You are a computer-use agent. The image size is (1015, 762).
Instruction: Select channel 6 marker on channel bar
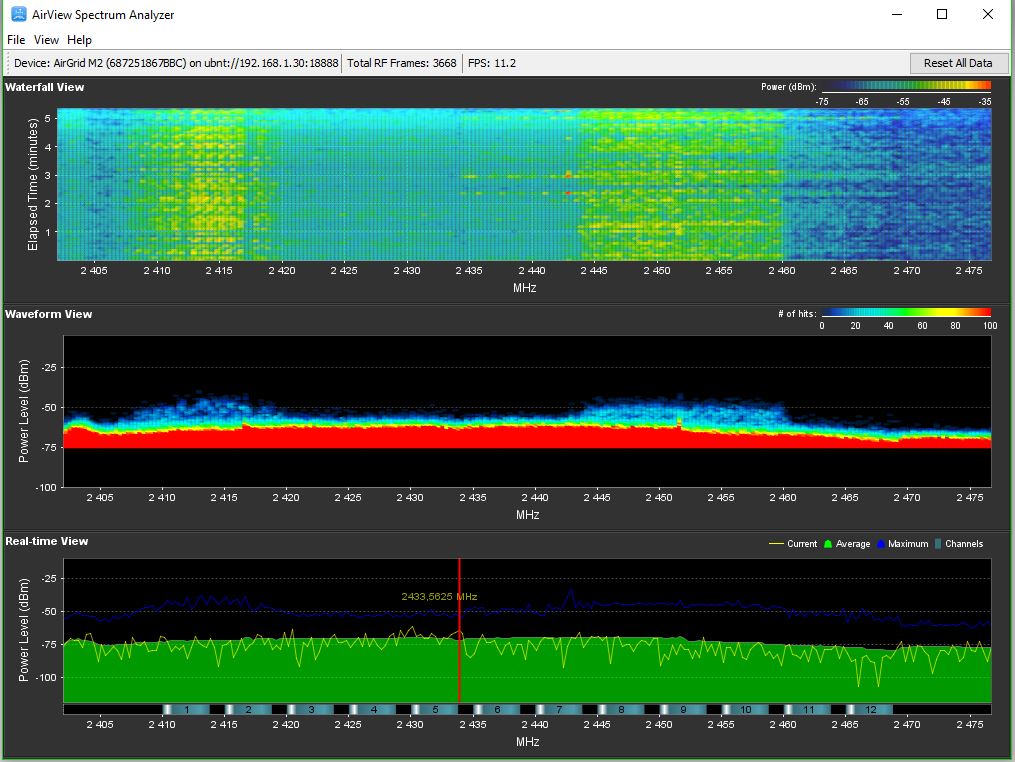(497, 709)
